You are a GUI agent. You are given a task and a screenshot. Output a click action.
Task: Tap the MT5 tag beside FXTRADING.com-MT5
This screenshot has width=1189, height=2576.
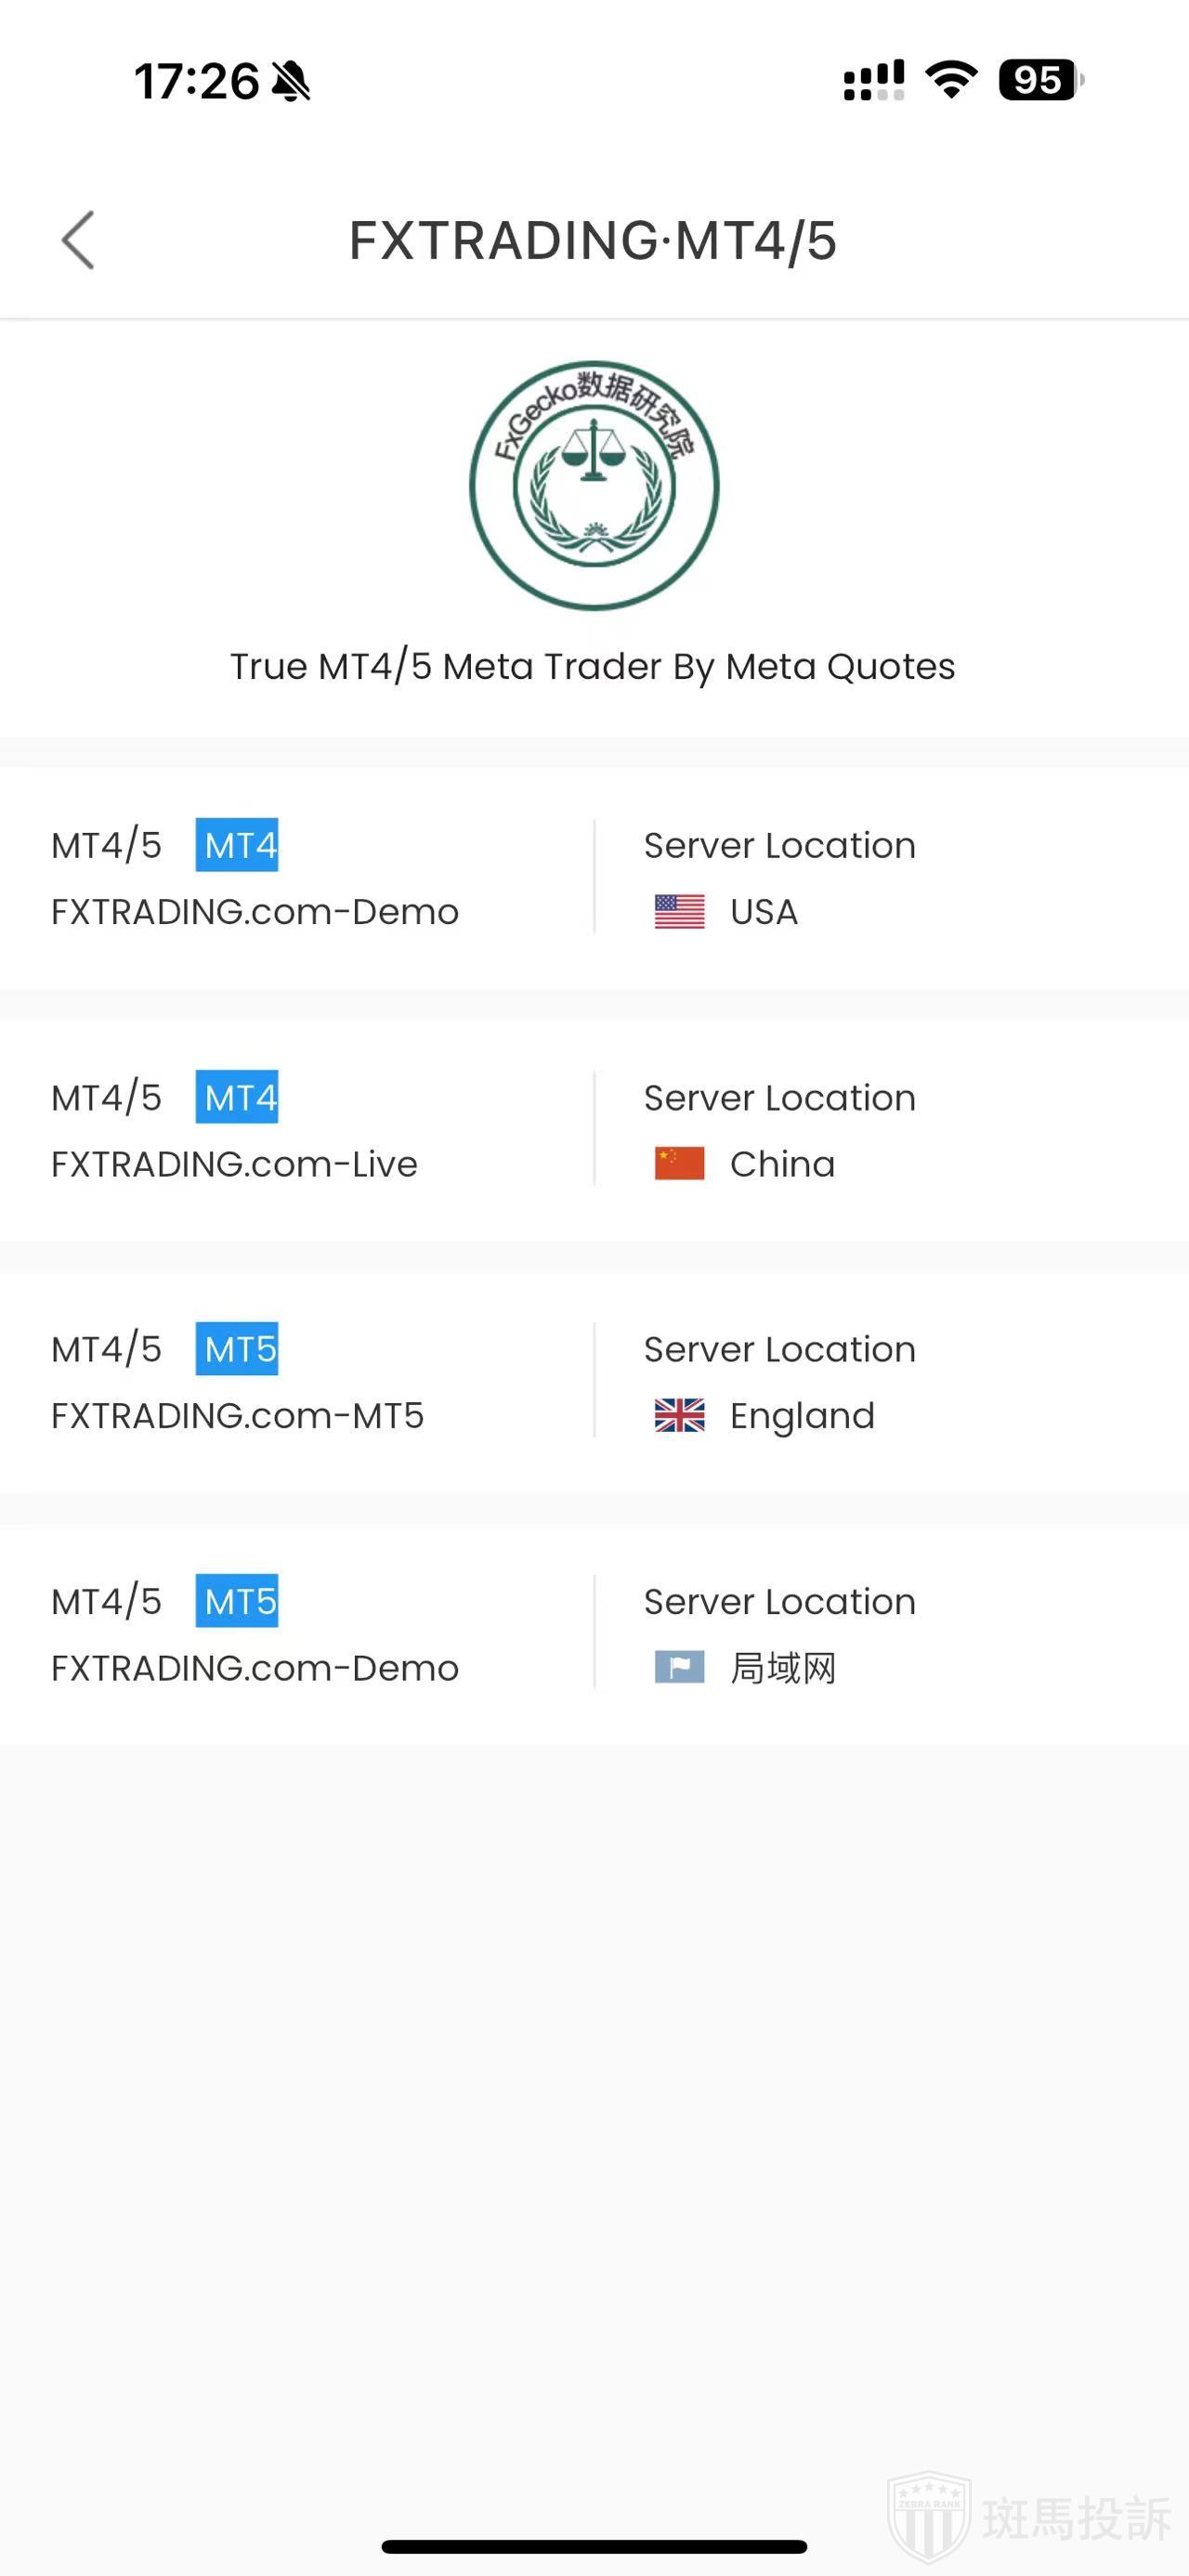237,1349
